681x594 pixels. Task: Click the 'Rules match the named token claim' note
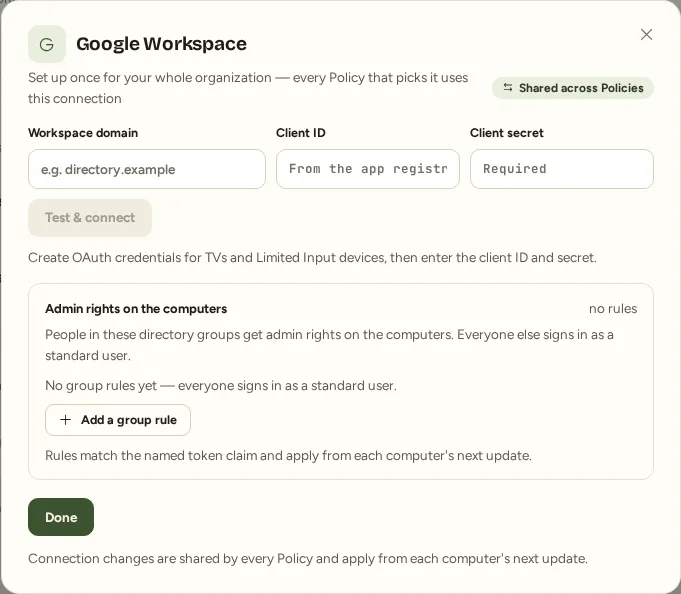[x=288, y=455]
